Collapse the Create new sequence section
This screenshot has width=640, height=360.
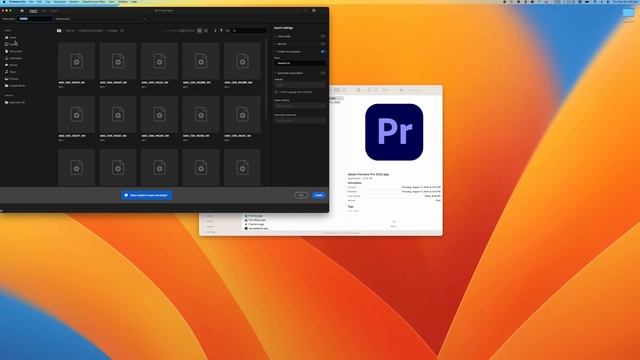point(275,52)
